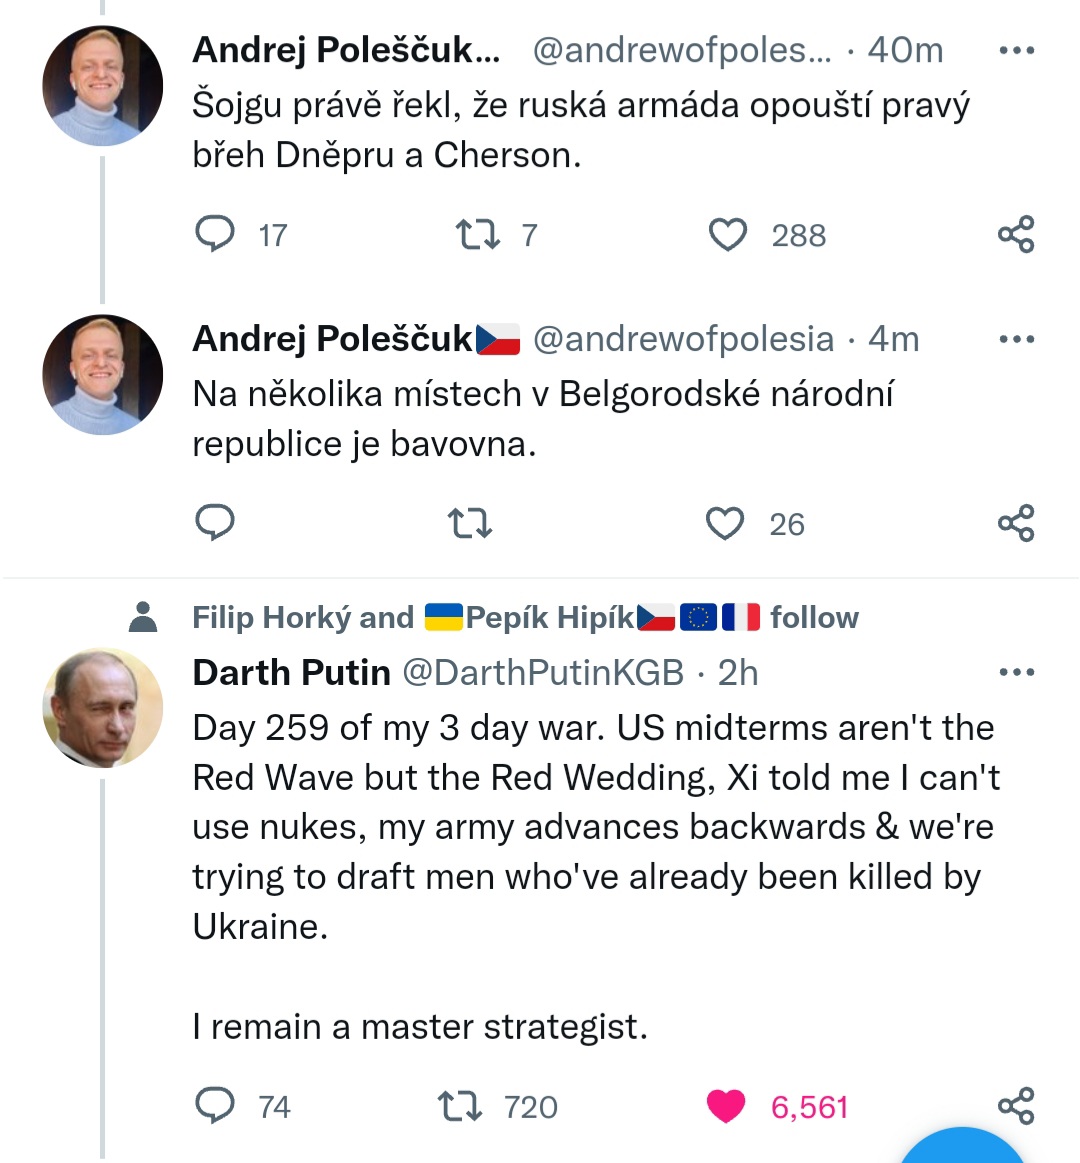Retweet the Belgorodské bavovna tweet
This screenshot has height=1163, width=1080.
click(x=469, y=523)
